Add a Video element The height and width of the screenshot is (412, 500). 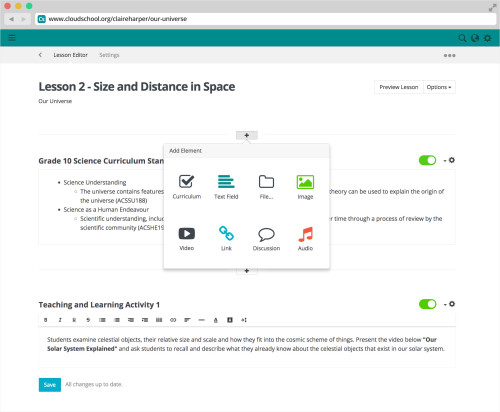point(187,239)
